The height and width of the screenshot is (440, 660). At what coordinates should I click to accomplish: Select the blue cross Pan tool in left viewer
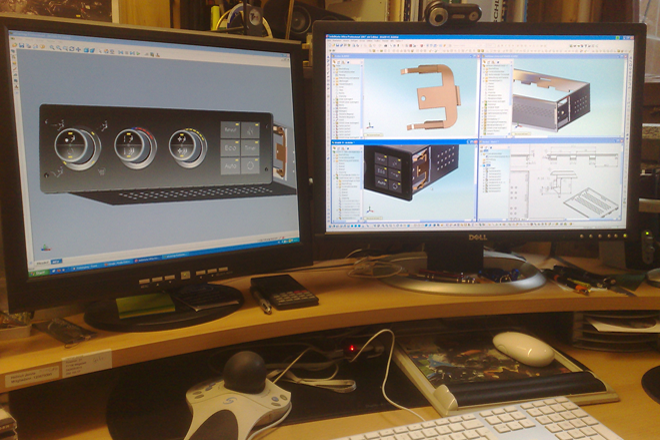pyautogui.click(x=78, y=50)
